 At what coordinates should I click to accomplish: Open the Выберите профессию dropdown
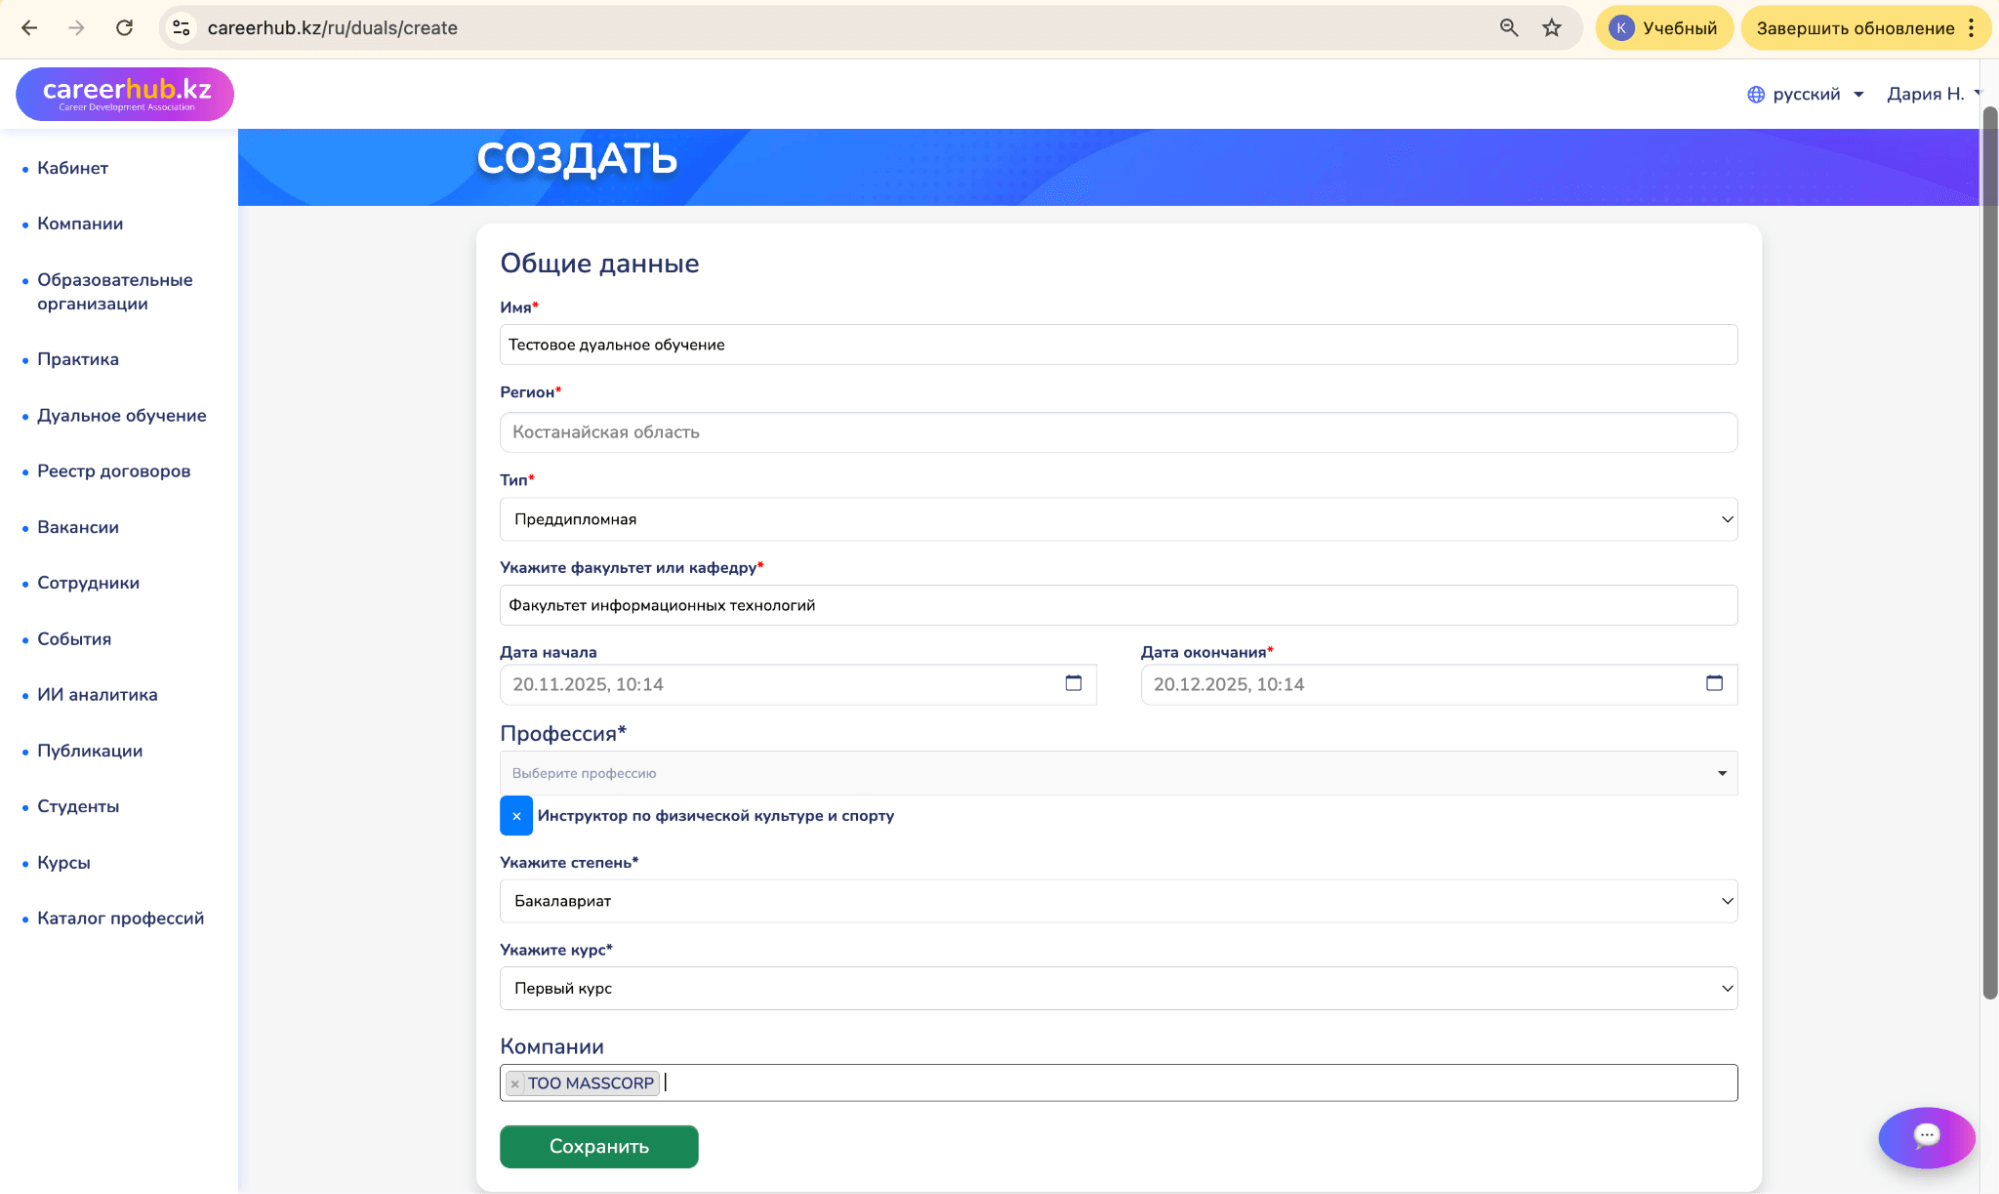pyautogui.click(x=1118, y=773)
